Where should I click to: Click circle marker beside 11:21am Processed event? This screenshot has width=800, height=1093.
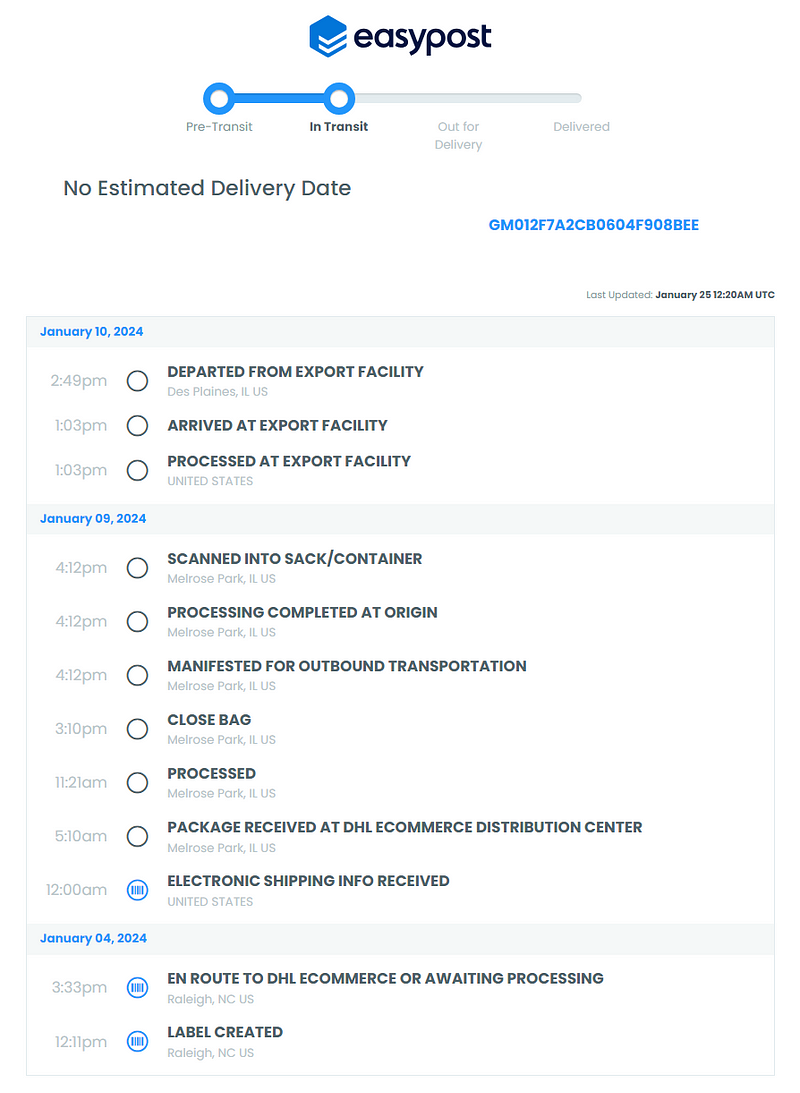click(x=137, y=783)
